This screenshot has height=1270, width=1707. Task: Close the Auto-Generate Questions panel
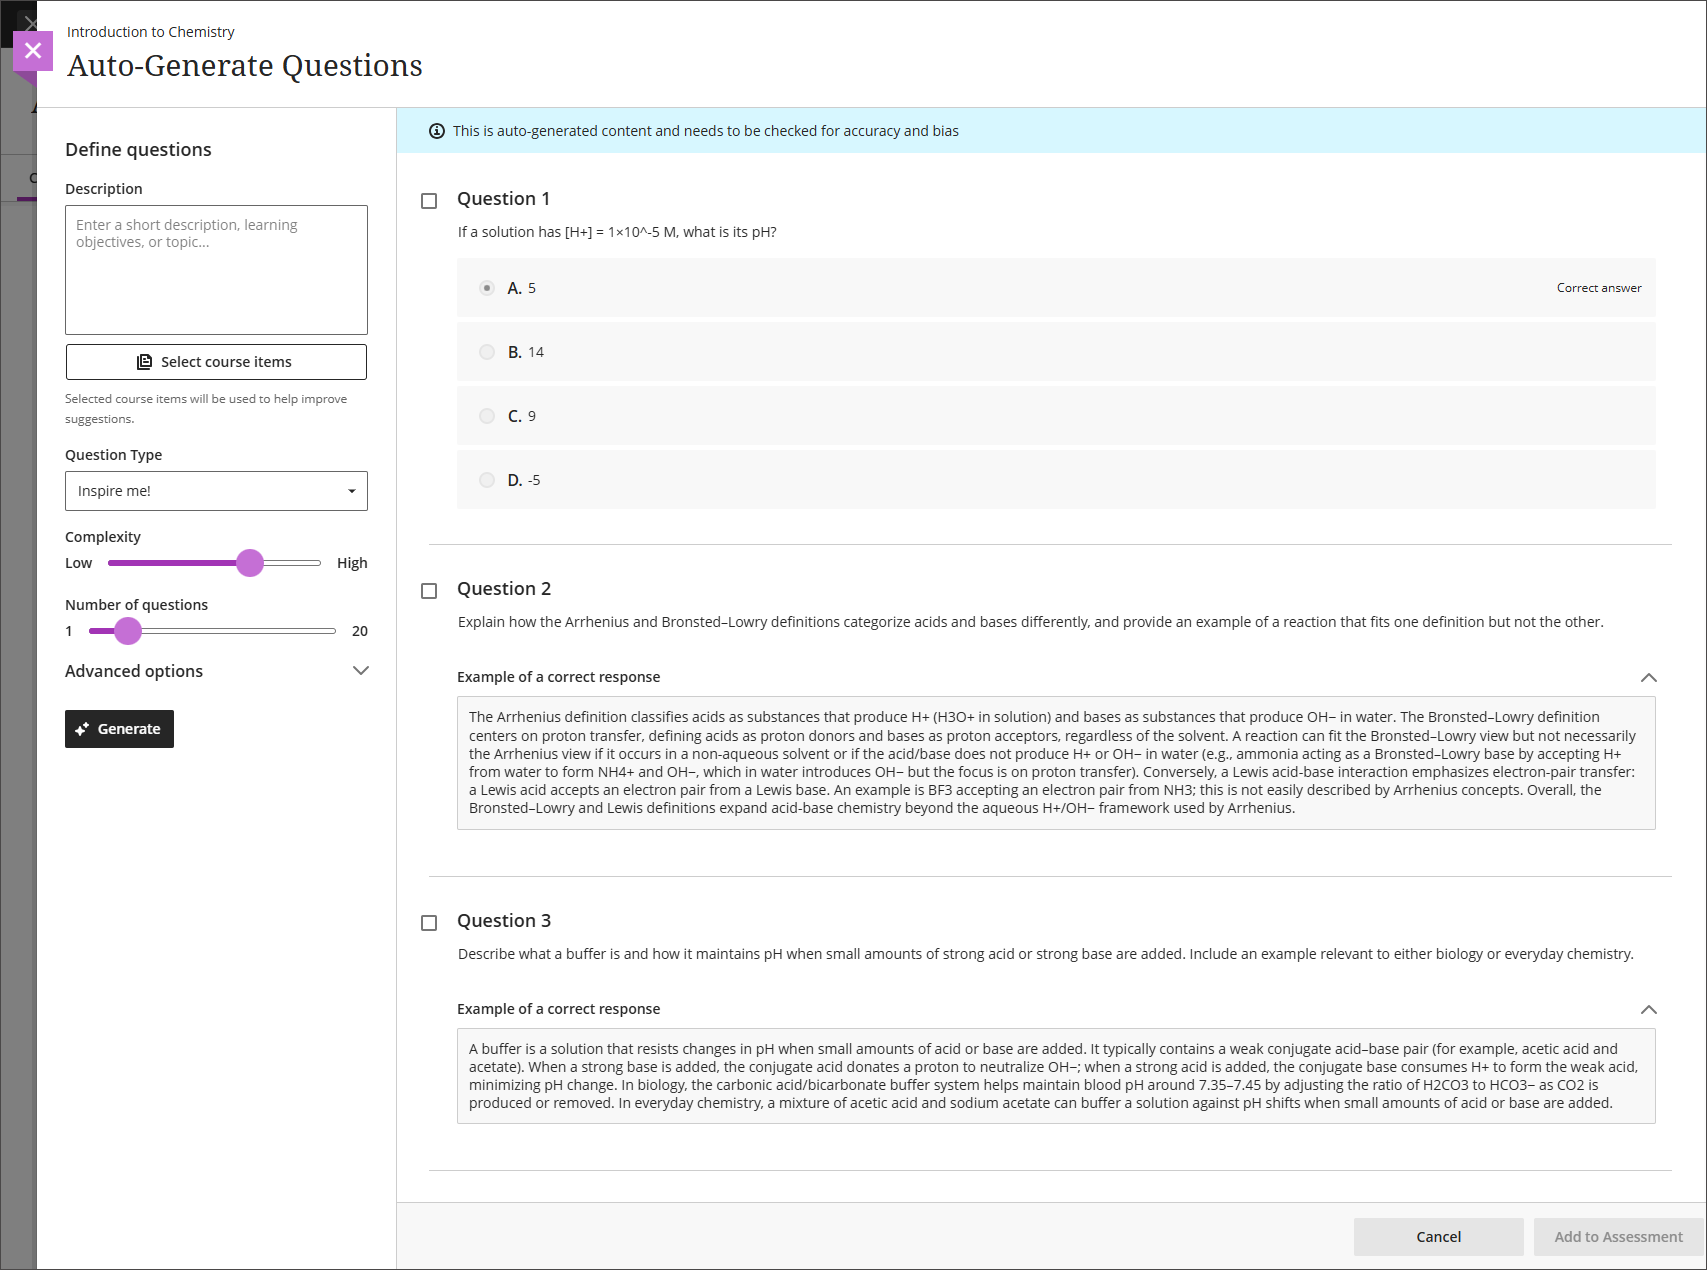33,51
